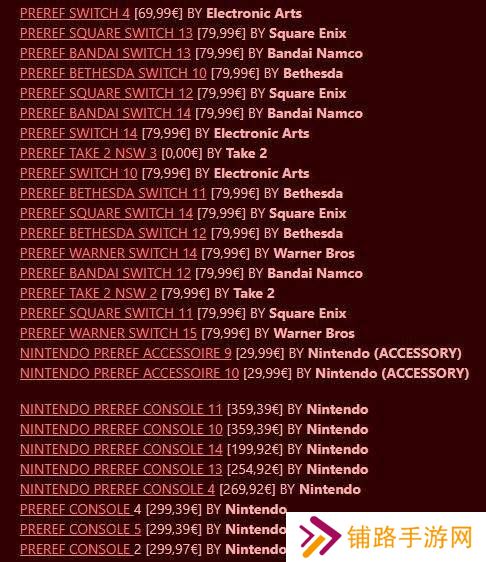Open PREREF SQUARE SWITCH 11 link
The height and width of the screenshot is (562, 486).
pos(106,314)
